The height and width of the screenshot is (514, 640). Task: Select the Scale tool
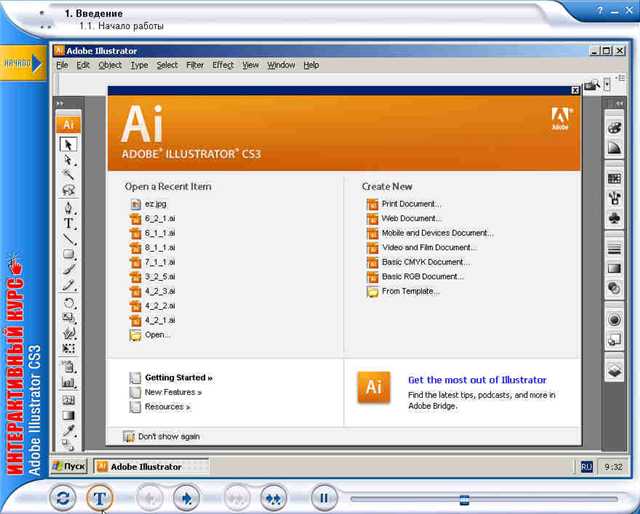pos(68,318)
